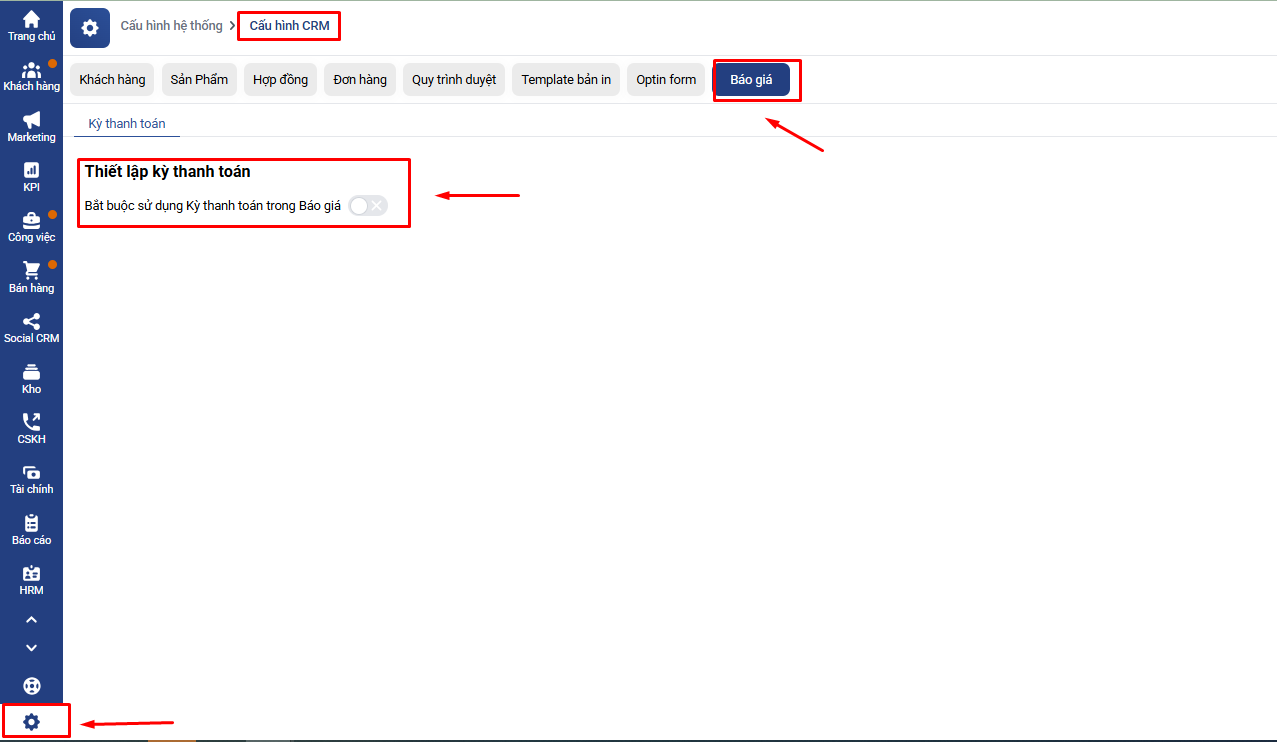Click the settings gear at sidebar bottom

(x=31, y=721)
